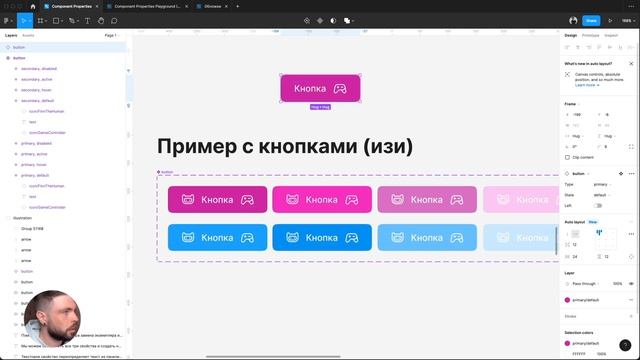Open the zoom level dropdown
Screen dimensions: 640x360
628,21
